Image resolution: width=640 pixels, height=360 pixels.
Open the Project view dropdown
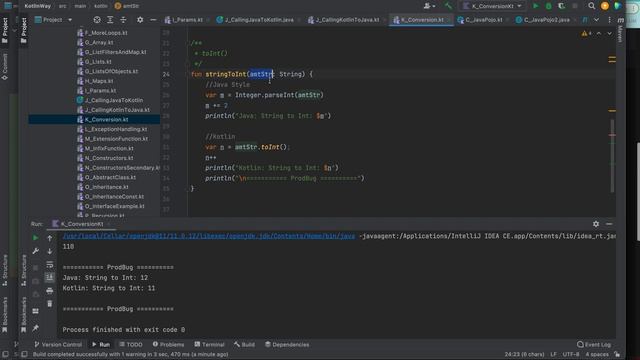53,20
